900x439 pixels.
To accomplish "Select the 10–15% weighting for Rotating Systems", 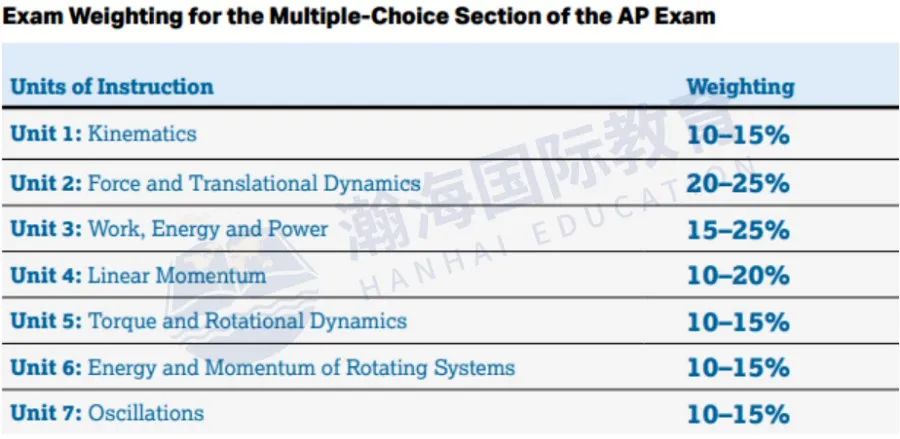I will (x=738, y=368).
